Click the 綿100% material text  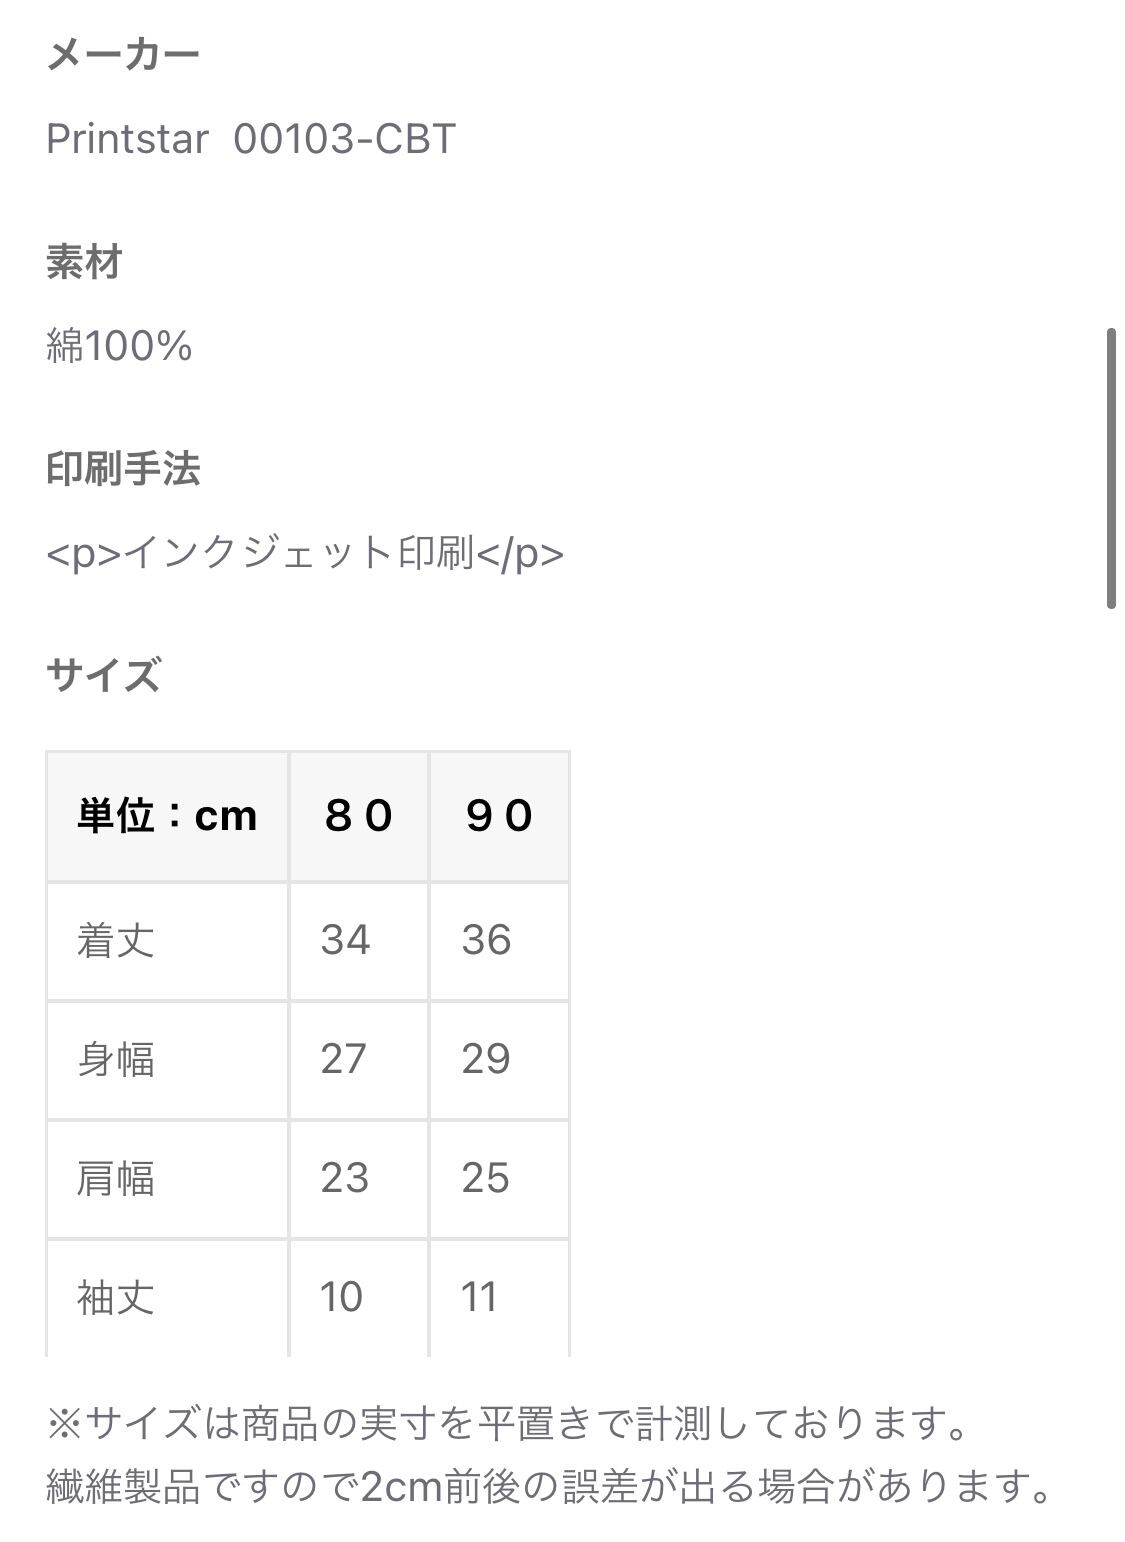coord(119,346)
